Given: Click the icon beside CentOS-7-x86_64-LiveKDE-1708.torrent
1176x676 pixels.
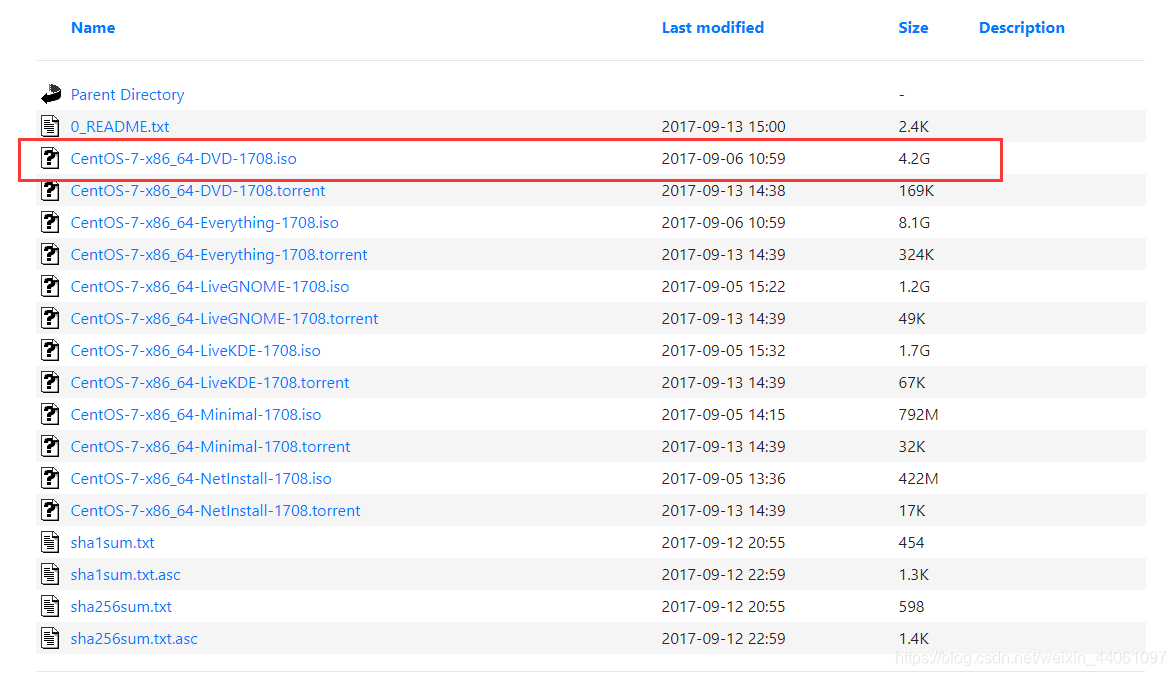Looking at the screenshot, I should [x=50, y=383].
